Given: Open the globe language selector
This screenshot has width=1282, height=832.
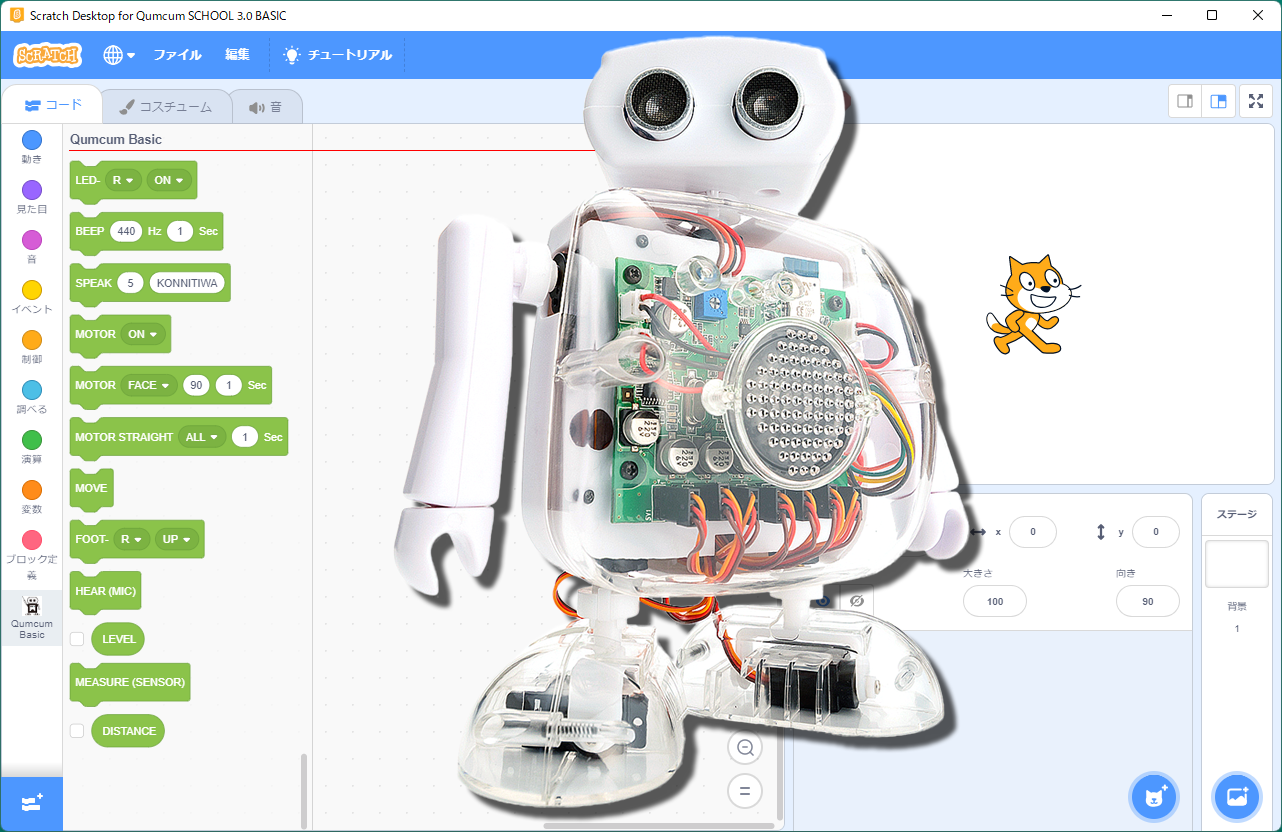Looking at the screenshot, I should coord(119,55).
